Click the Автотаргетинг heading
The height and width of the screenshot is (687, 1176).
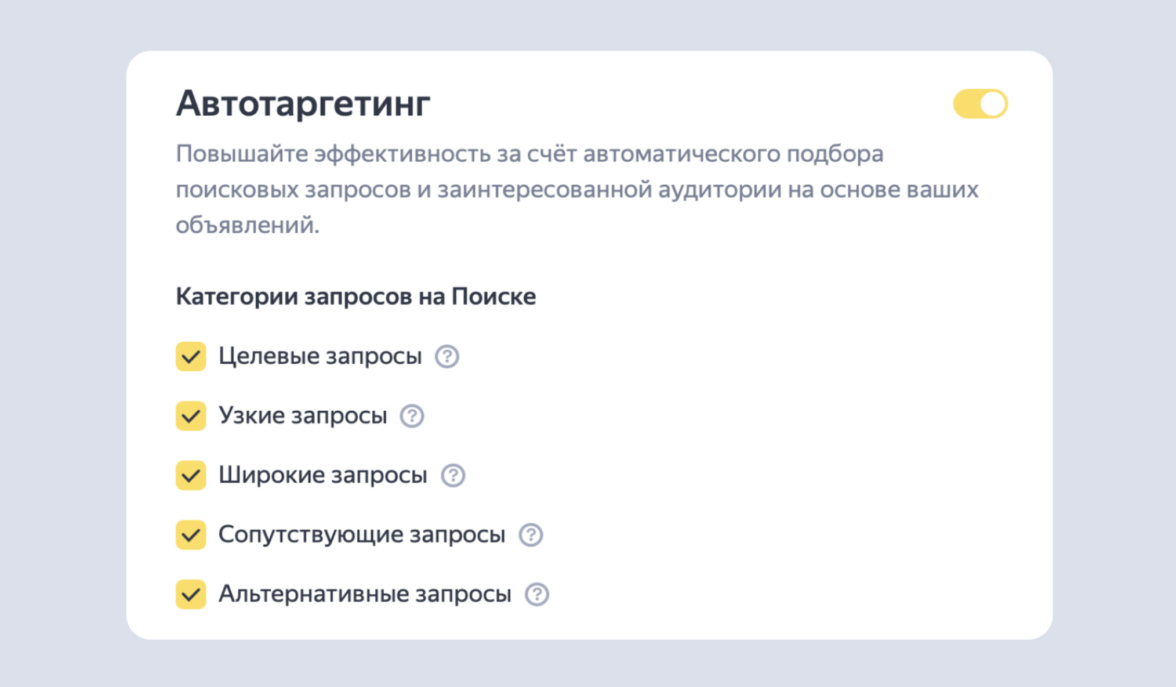(303, 104)
